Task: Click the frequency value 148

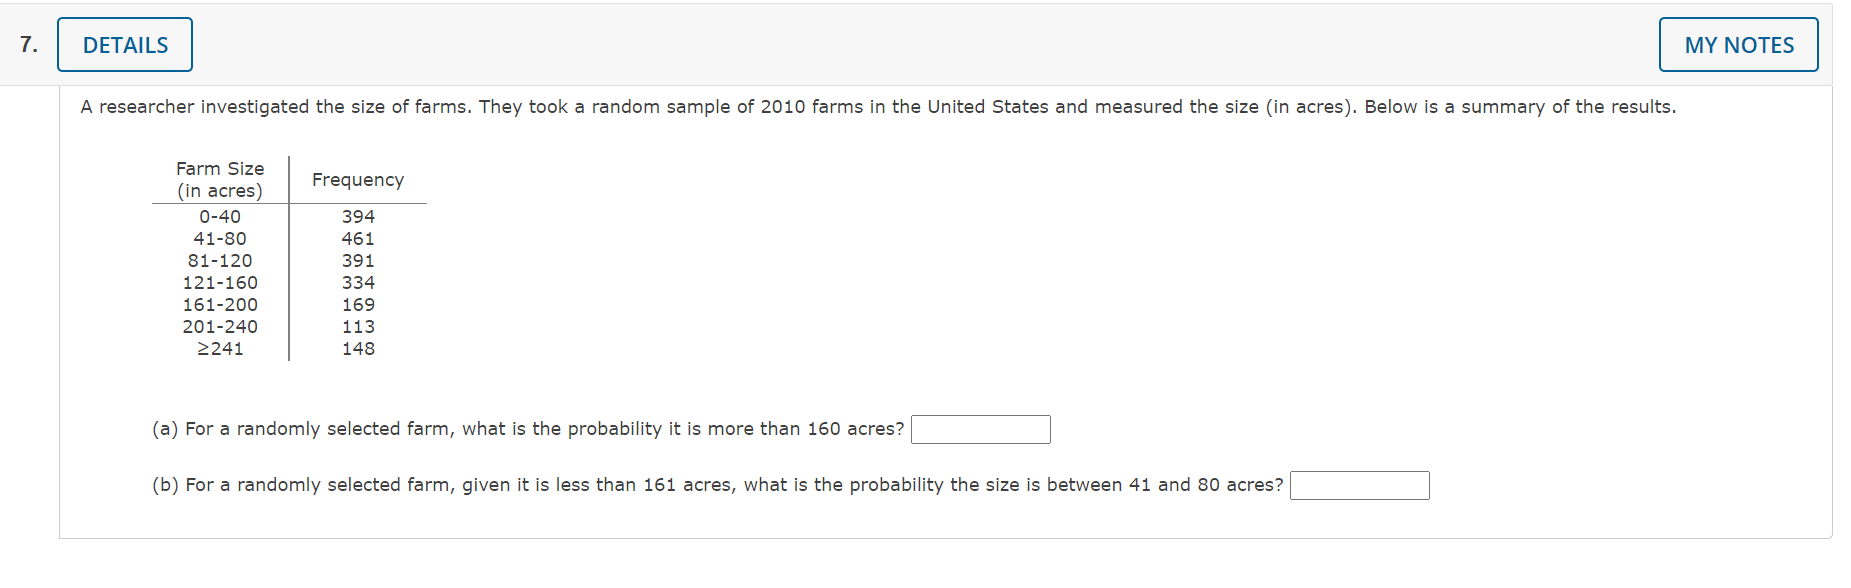Action: click(358, 348)
